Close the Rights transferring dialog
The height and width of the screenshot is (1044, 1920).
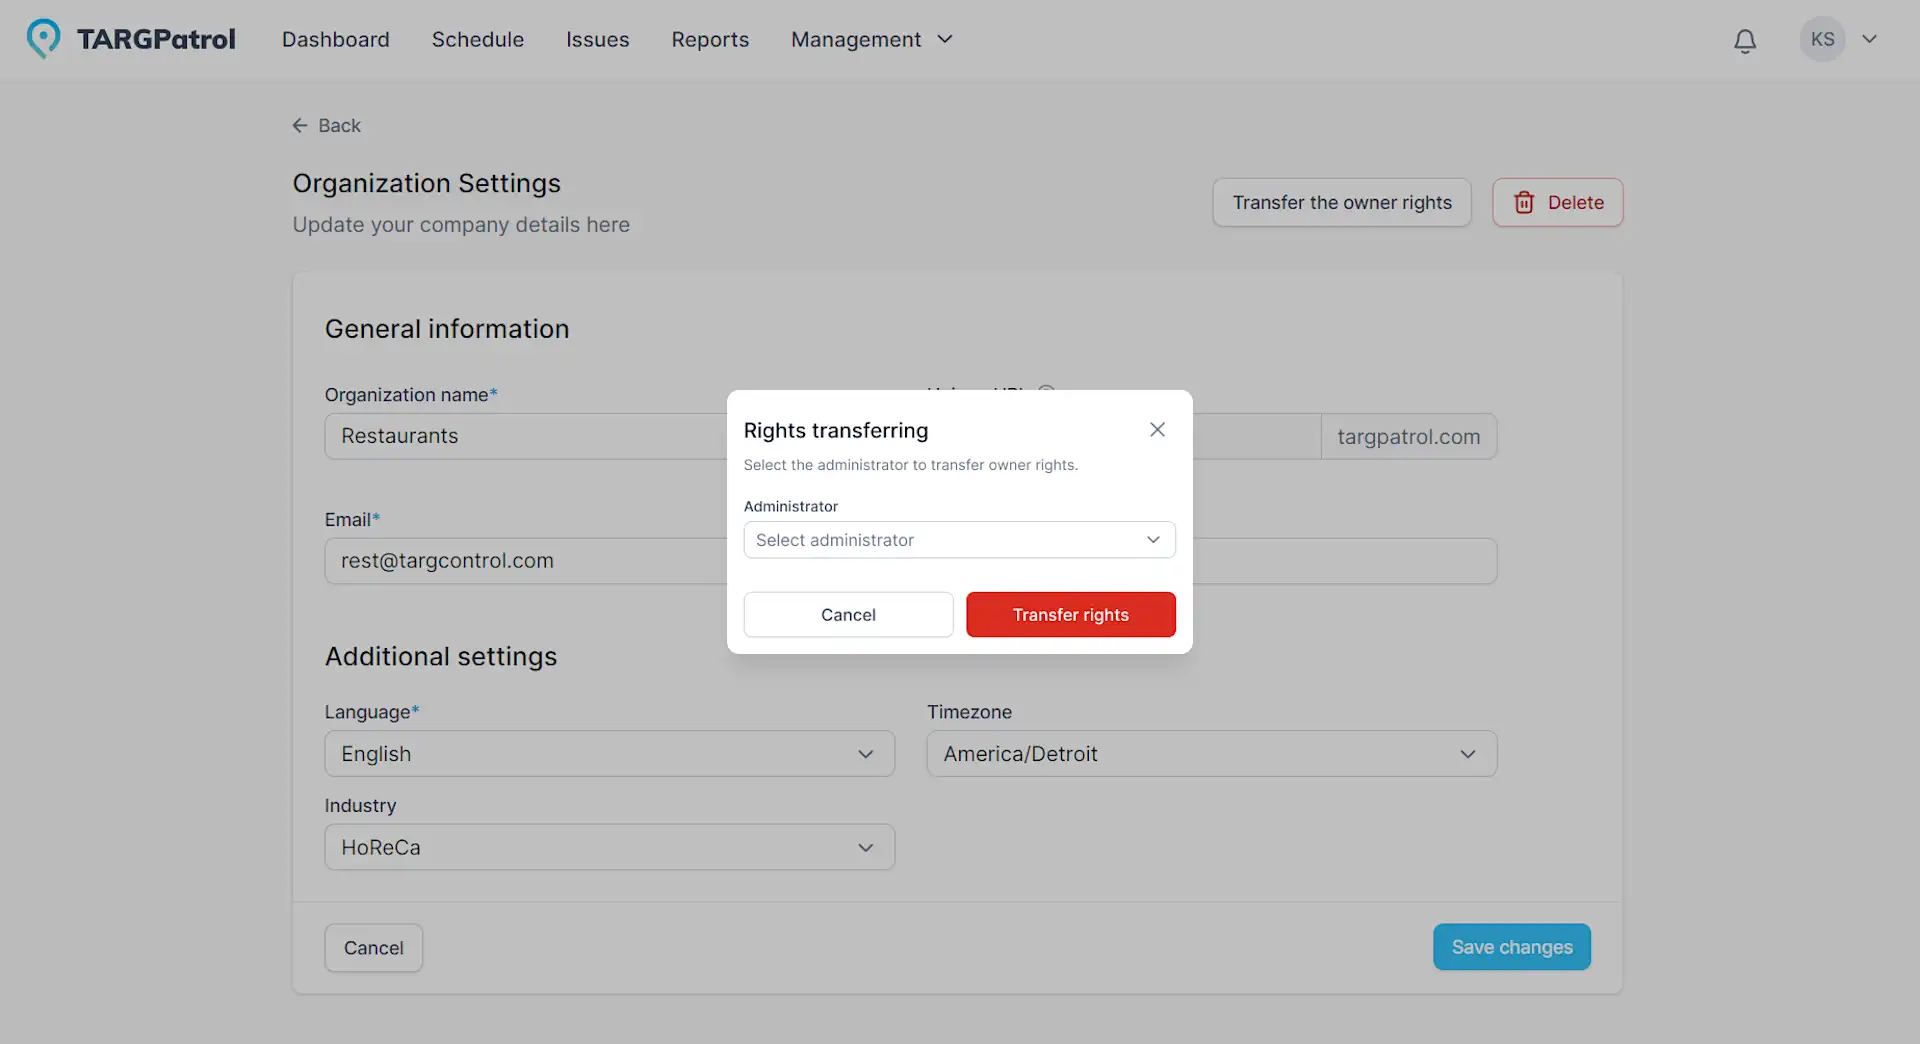click(1157, 429)
